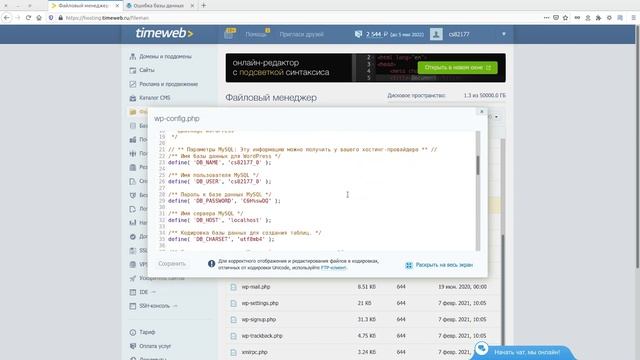The height and width of the screenshot is (360, 640).
Task: Click the Ускоритель сайтов rocket icon
Action: coord(133,278)
